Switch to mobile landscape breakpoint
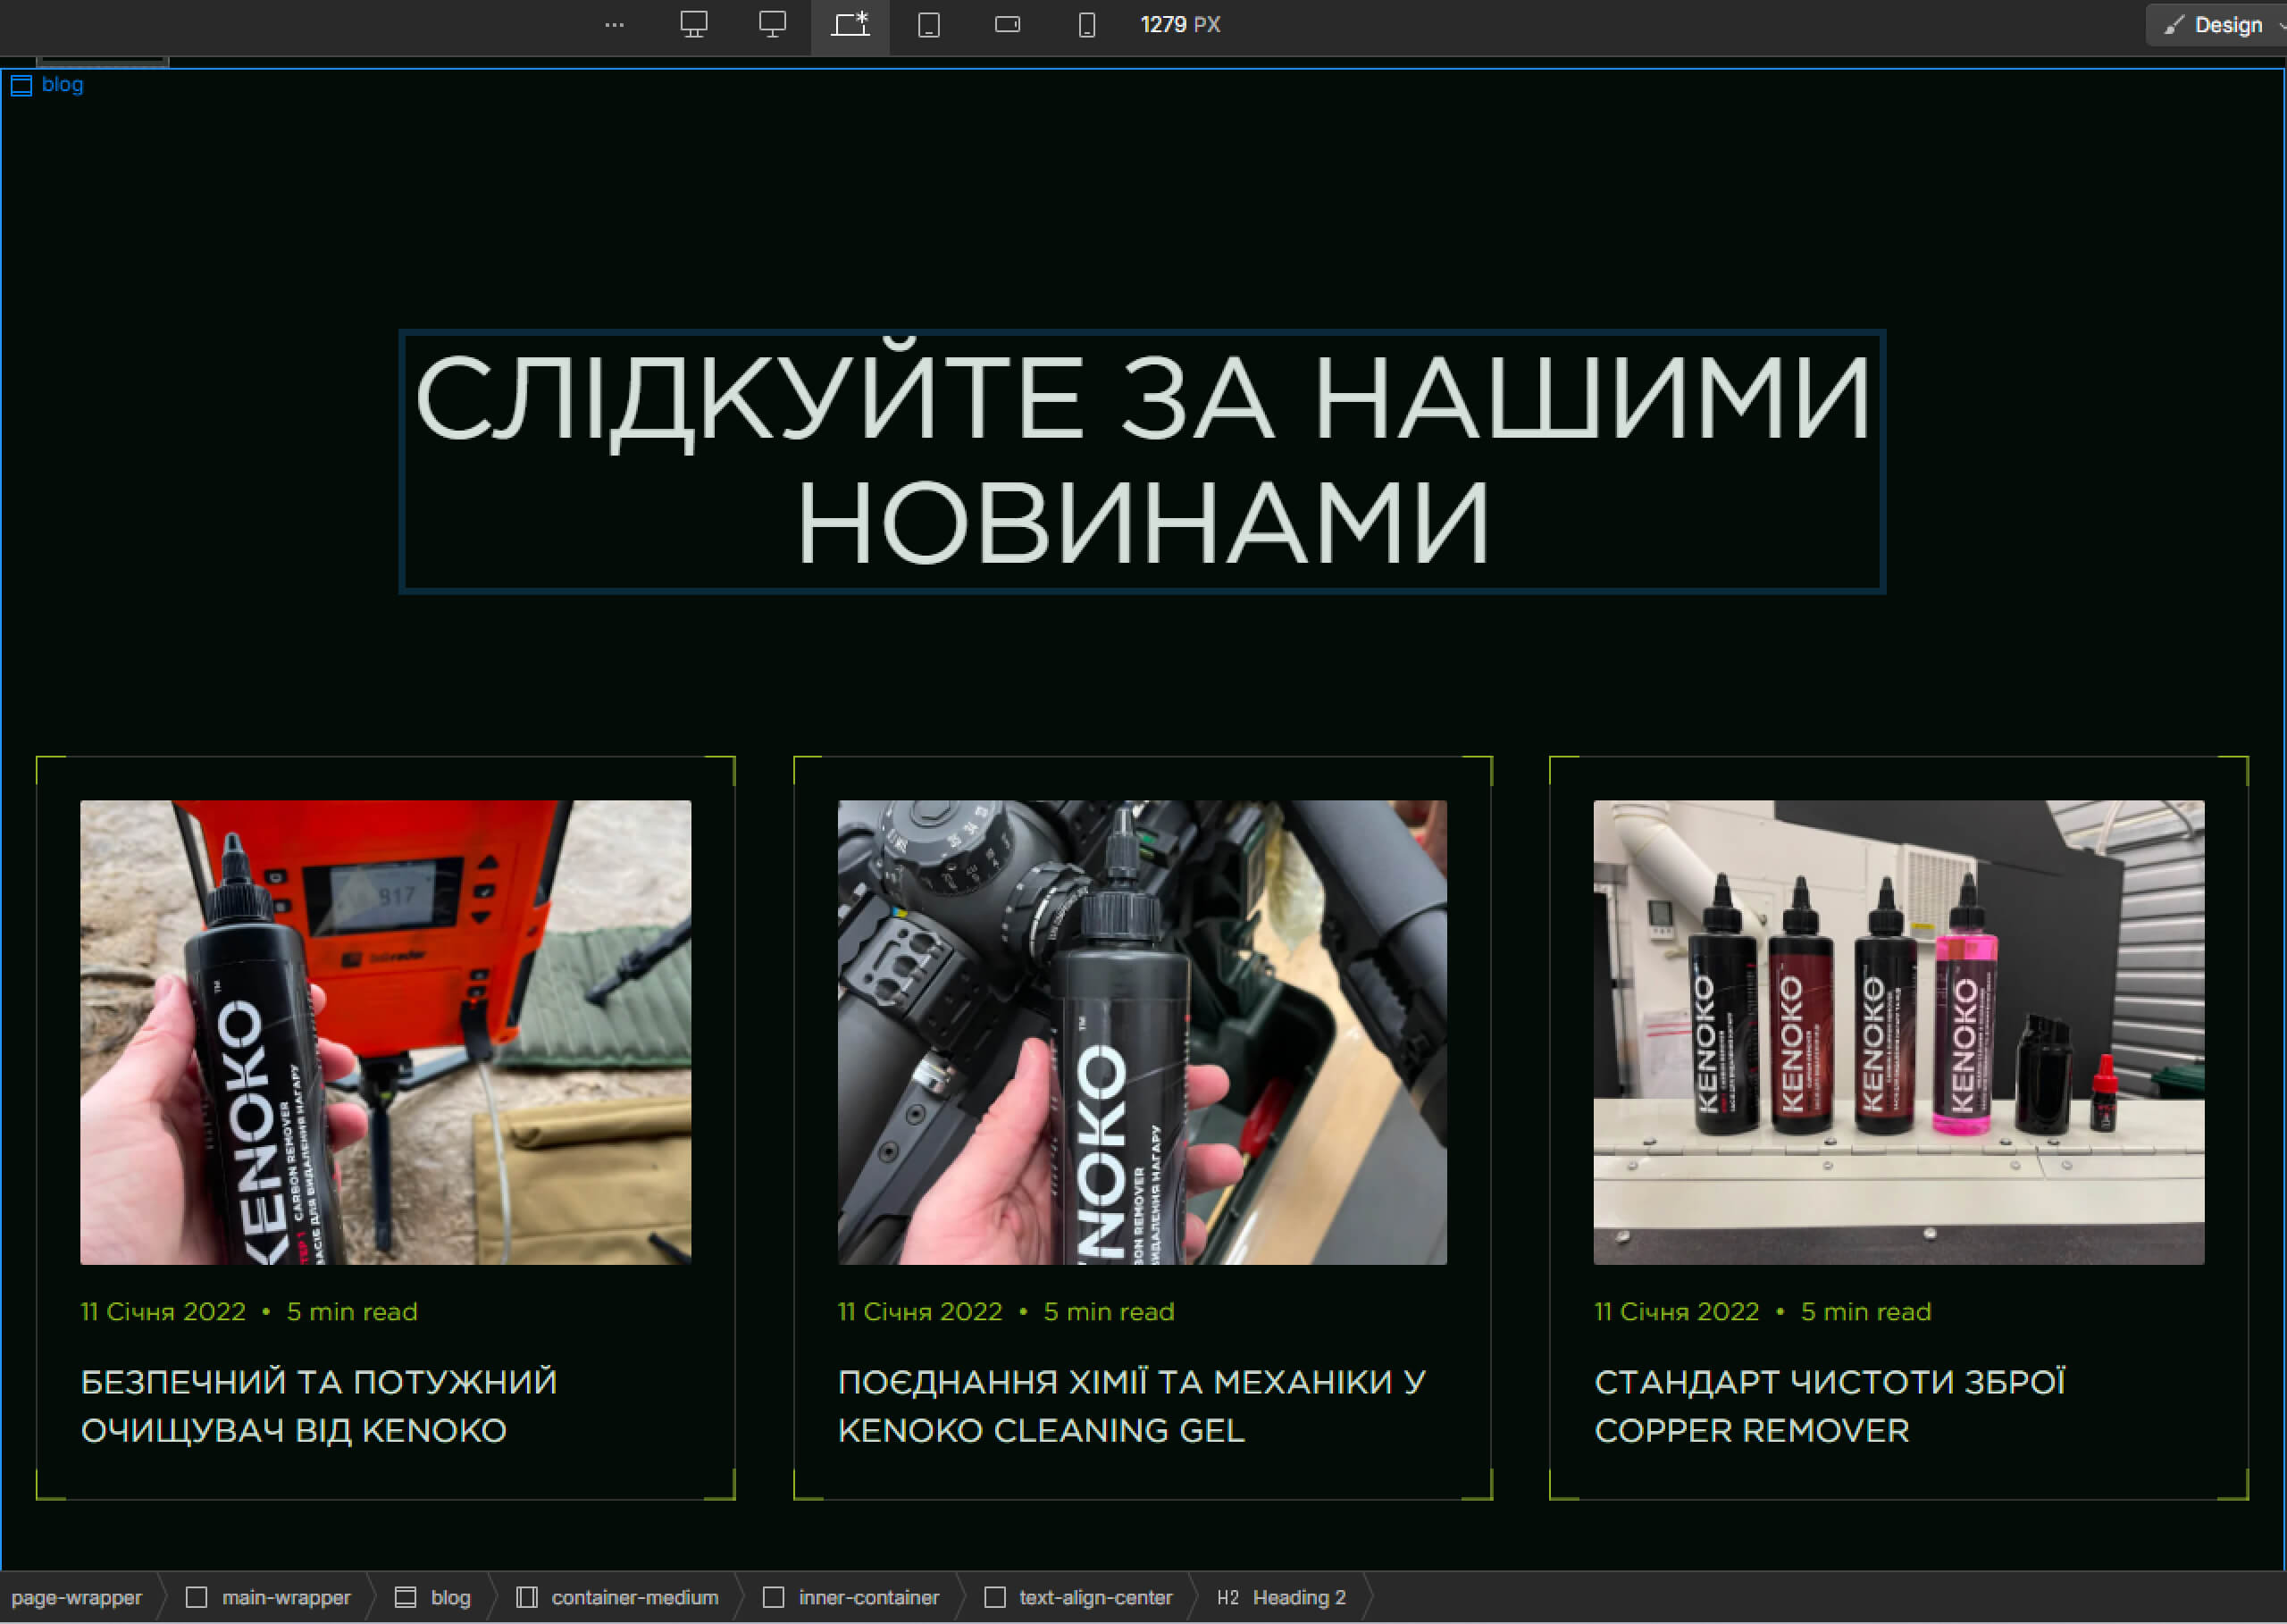The image size is (2287, 1624). 1007,25
